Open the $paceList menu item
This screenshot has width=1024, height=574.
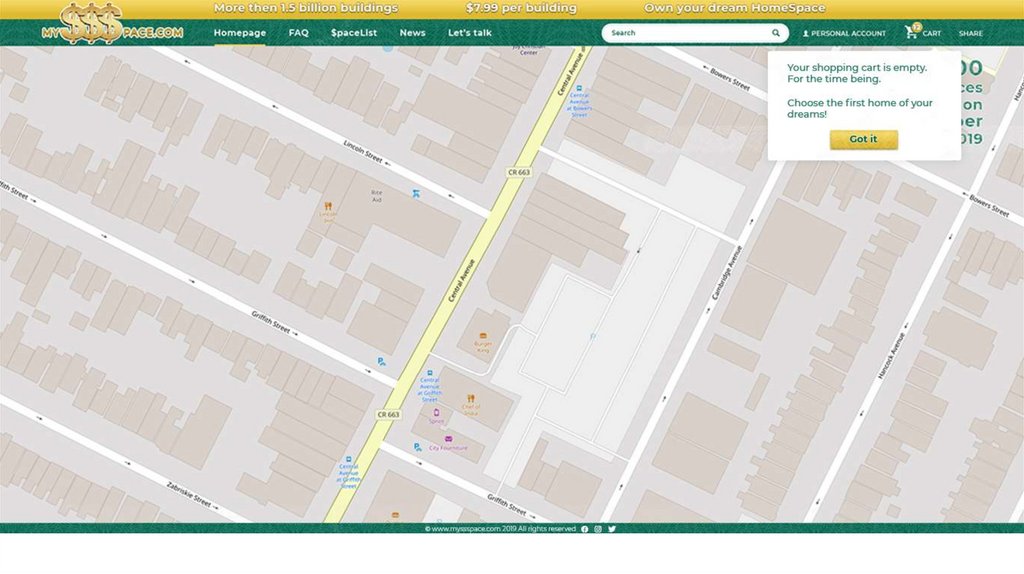coord(354,33)
